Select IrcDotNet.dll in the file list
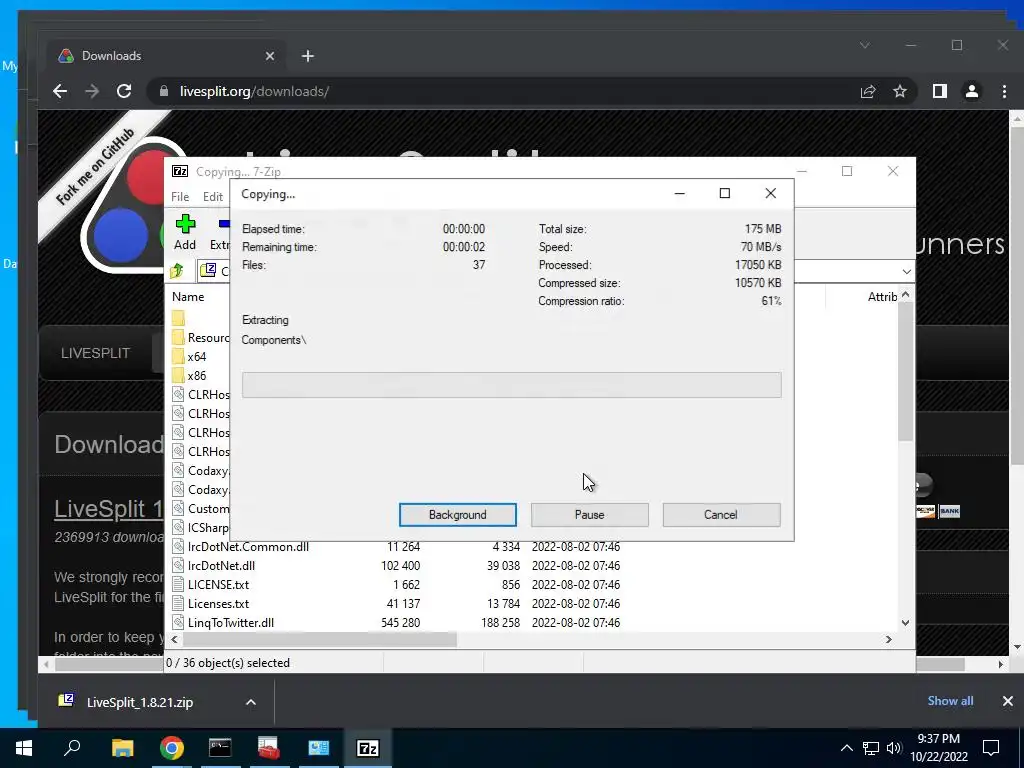Image resolution: width=1024 pixels, height=768 pixels. [x=221, y=566]
